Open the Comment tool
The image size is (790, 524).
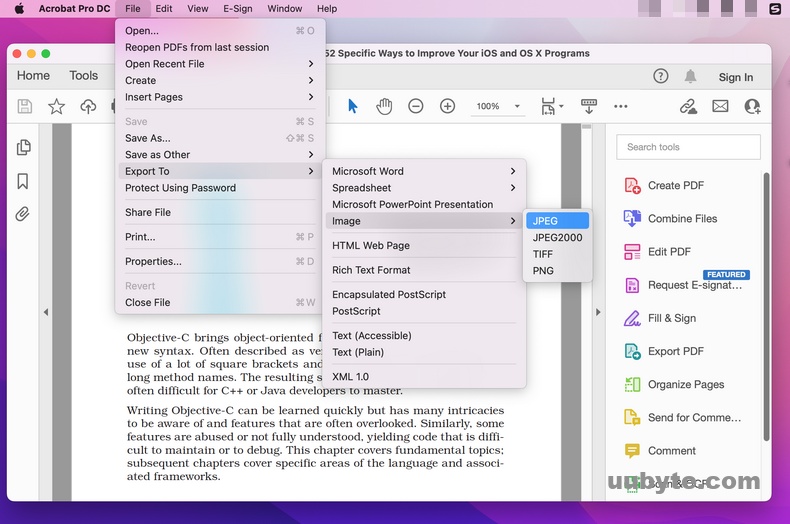(x=660, y=451)
